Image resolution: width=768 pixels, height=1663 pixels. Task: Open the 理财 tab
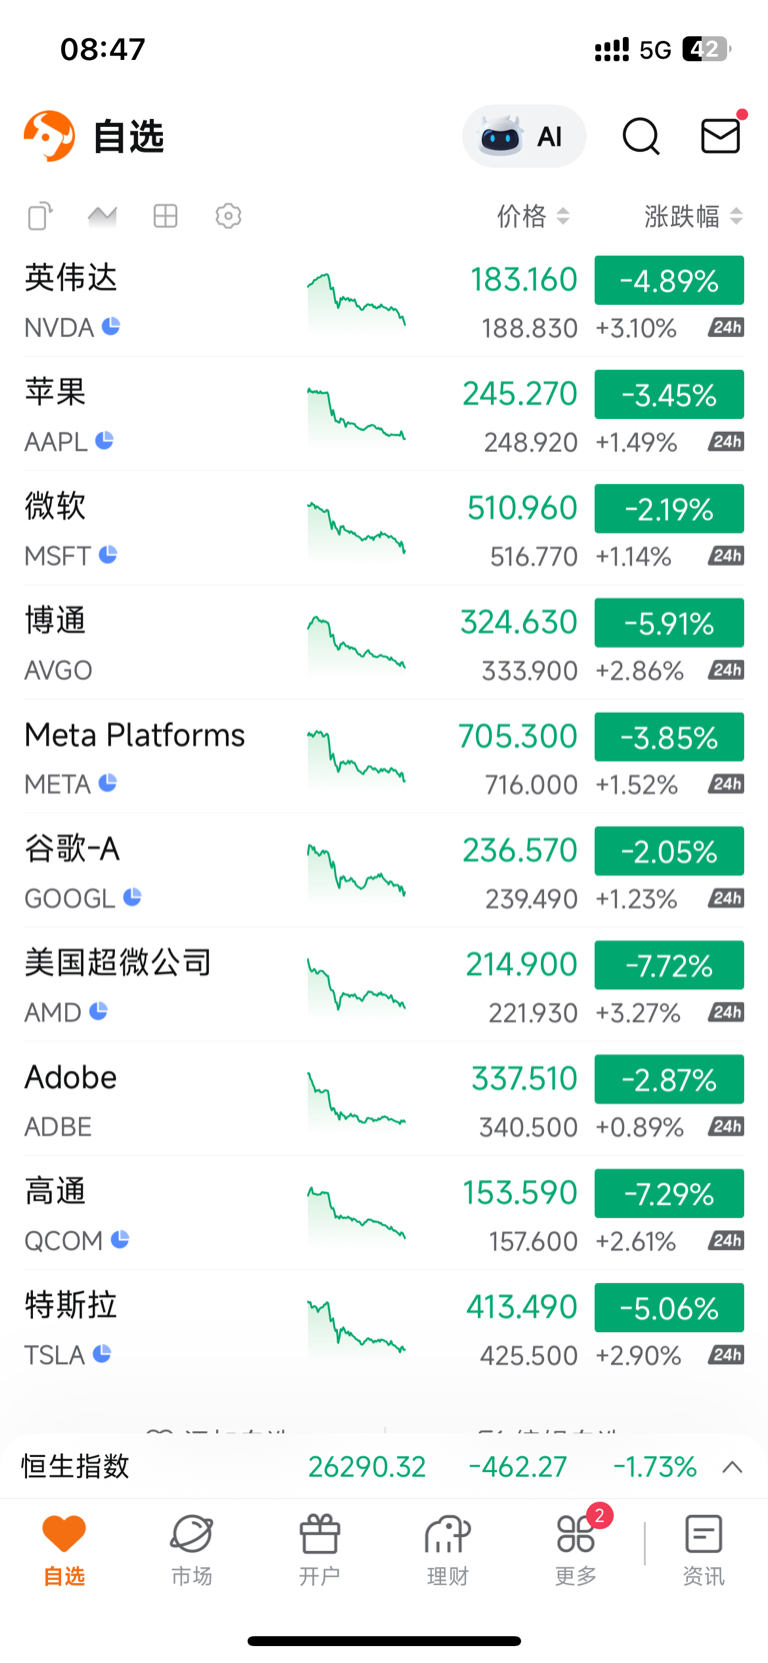click(447, 1549)
